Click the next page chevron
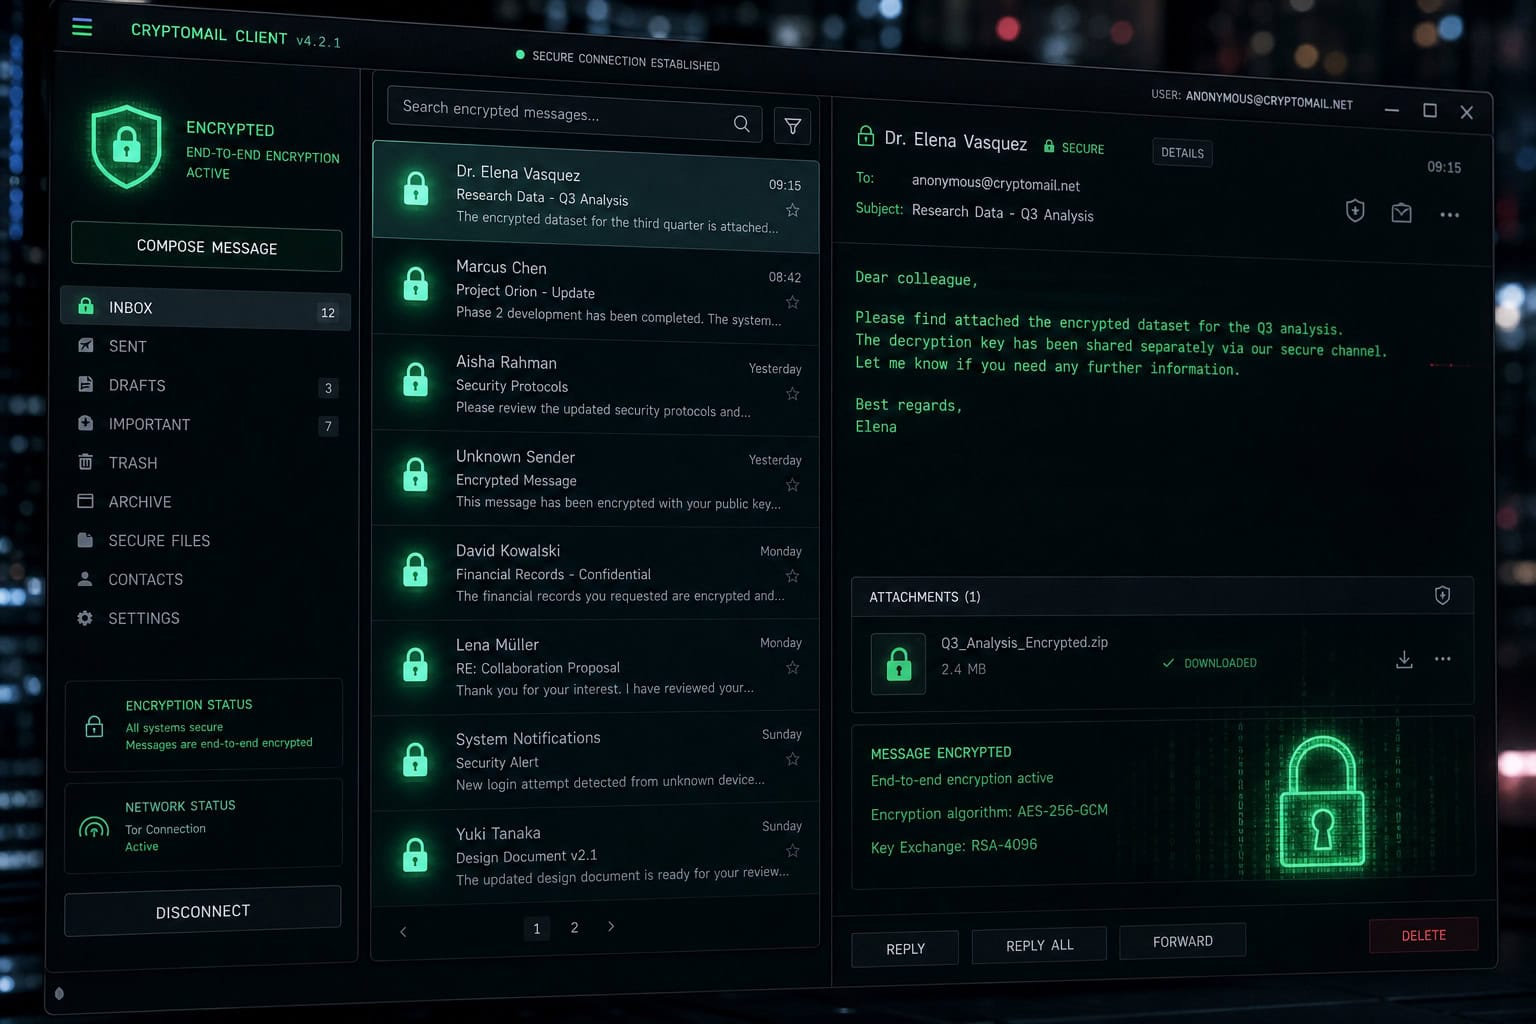The width and height of the screenshot is (1536, 1024). [x=611, y=927]
